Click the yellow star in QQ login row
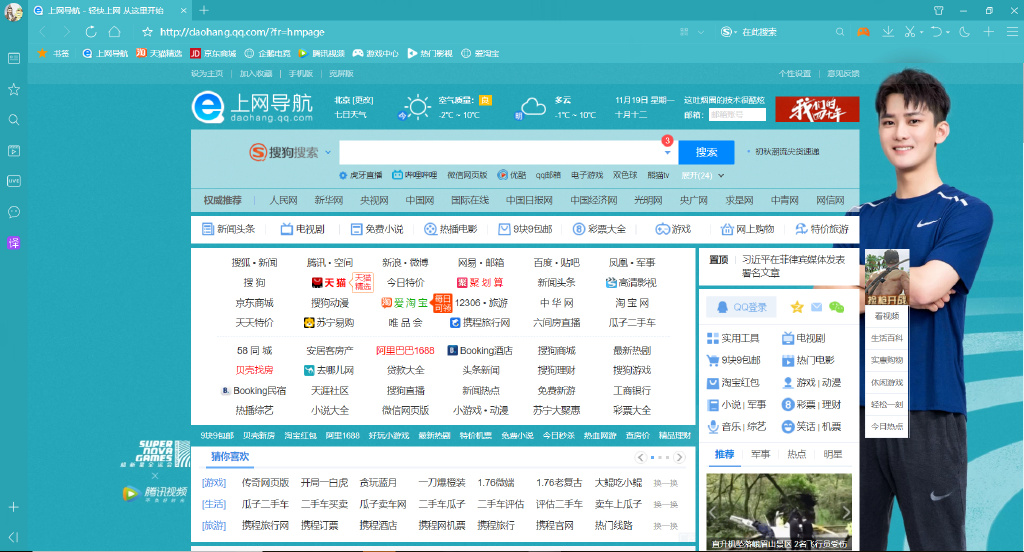The image size is (1024, 552). tap(797, 307)
